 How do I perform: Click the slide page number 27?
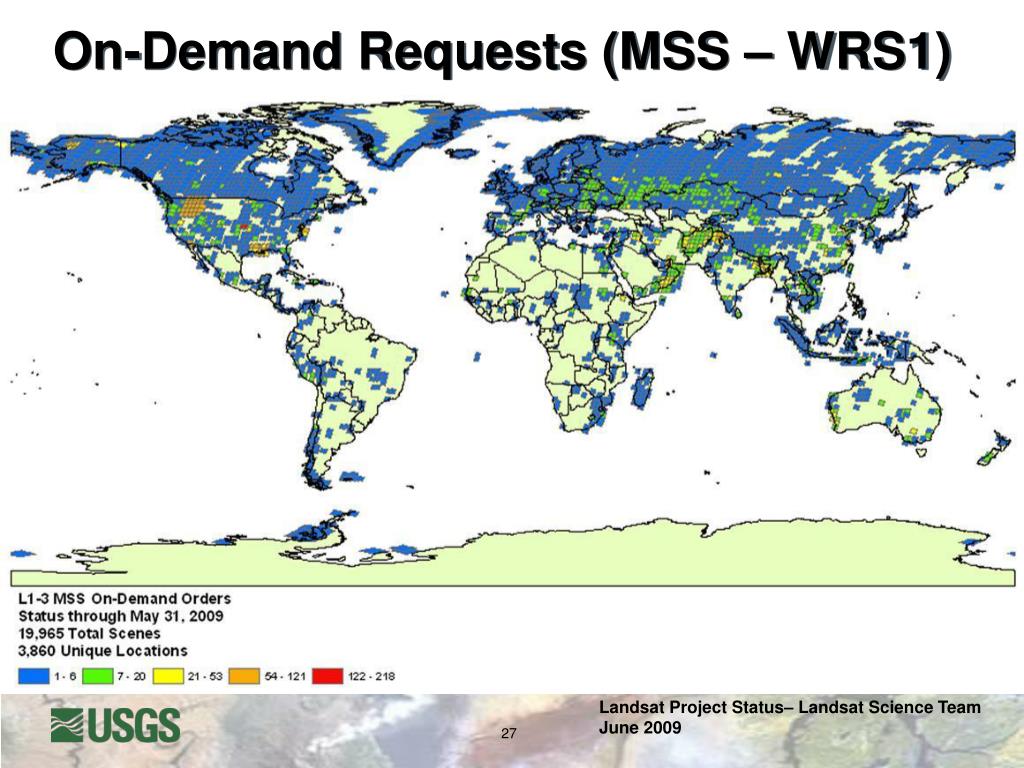point(509,733)
